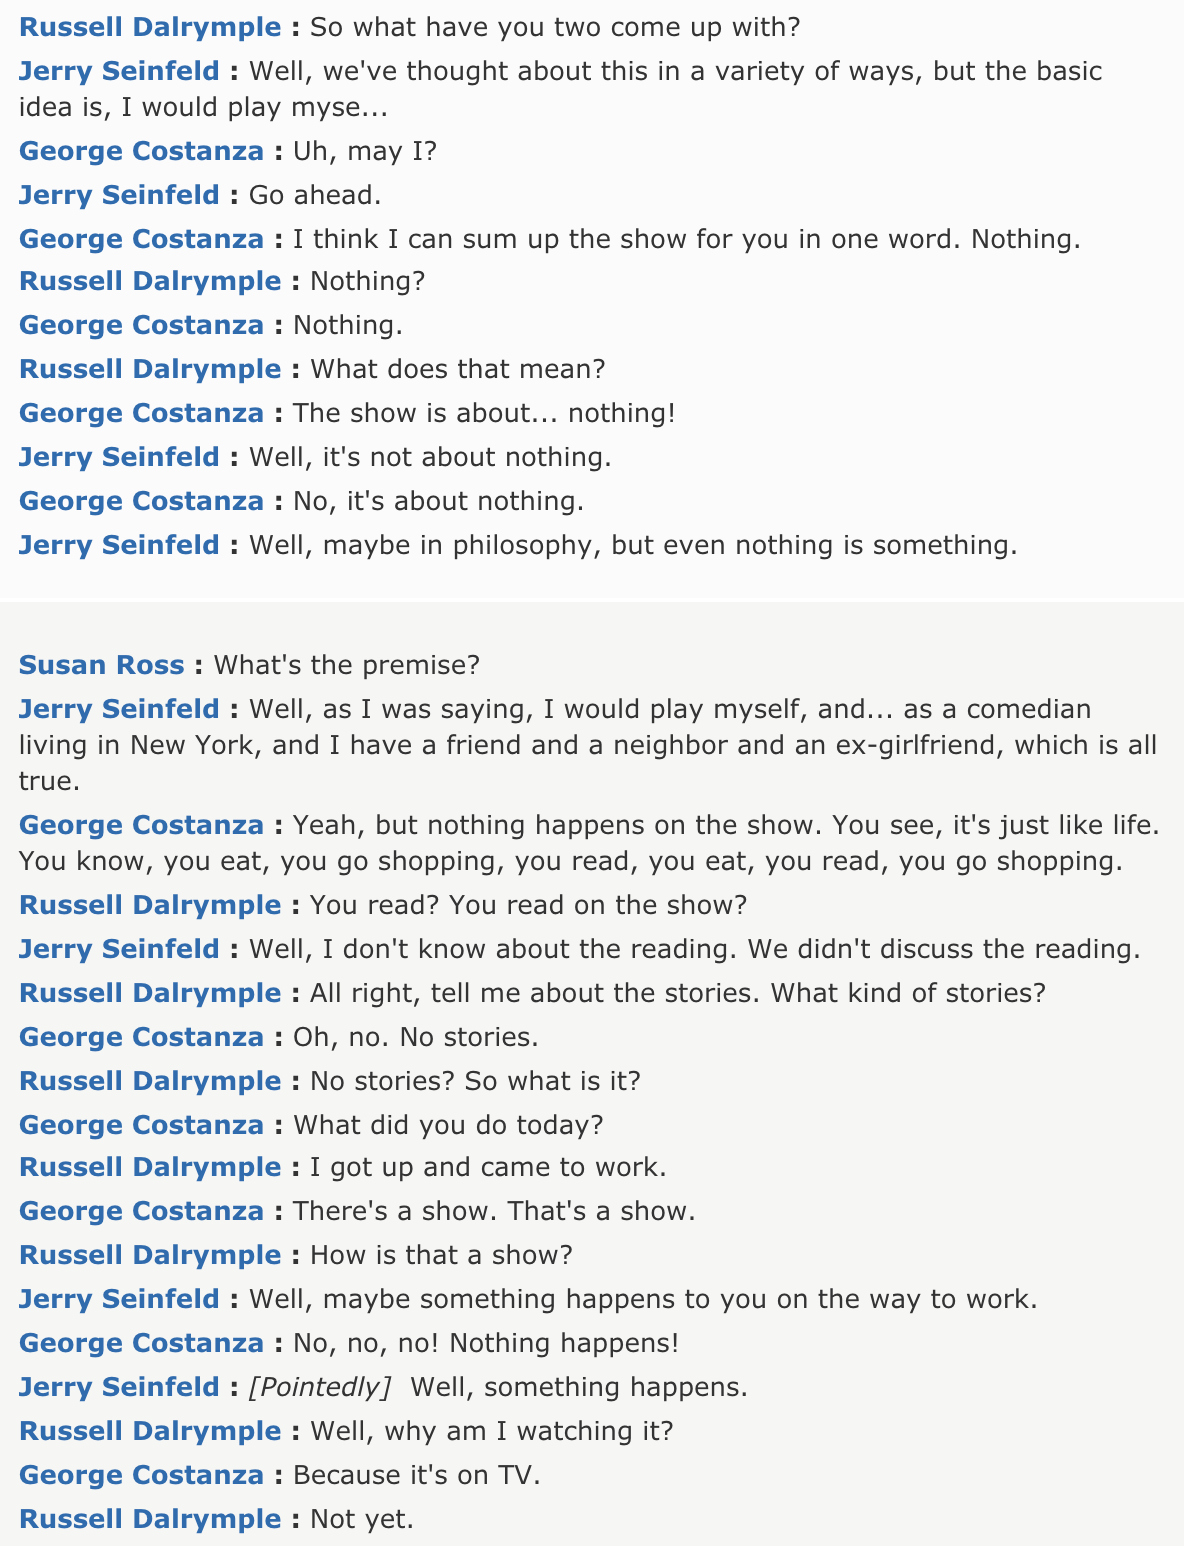The height and width of the screenshot is (1546, 1184).
Task: Select Russell Dalrymple beside "Not yet."
Action: [x=150, y=1519]
